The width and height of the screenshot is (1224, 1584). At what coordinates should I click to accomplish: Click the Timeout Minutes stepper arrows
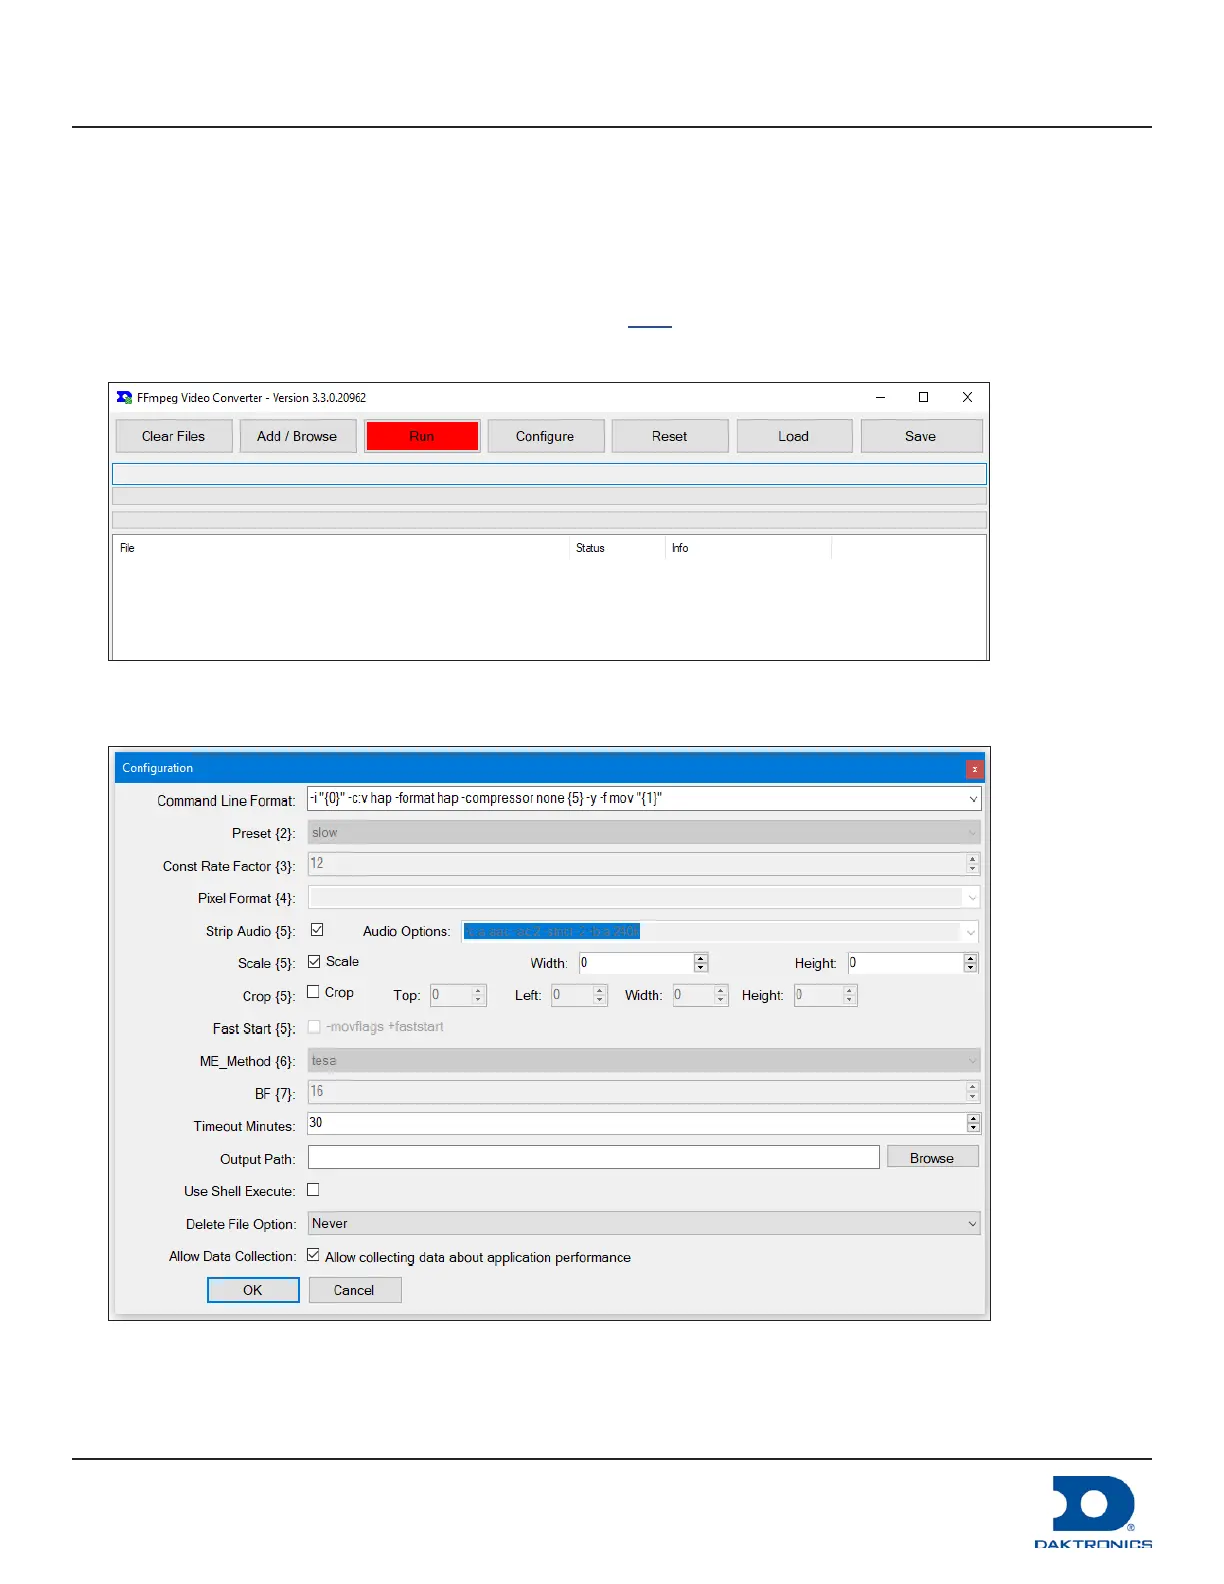click(973, 1123)
